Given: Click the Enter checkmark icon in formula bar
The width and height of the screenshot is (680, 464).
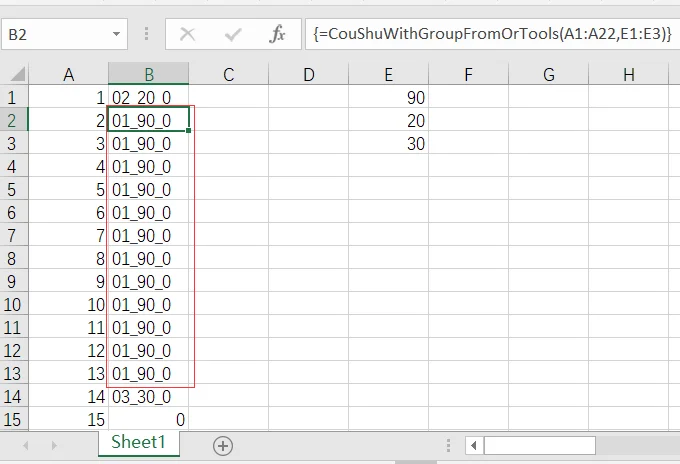Looking at the screenshot, I should (x=233, y=34).
